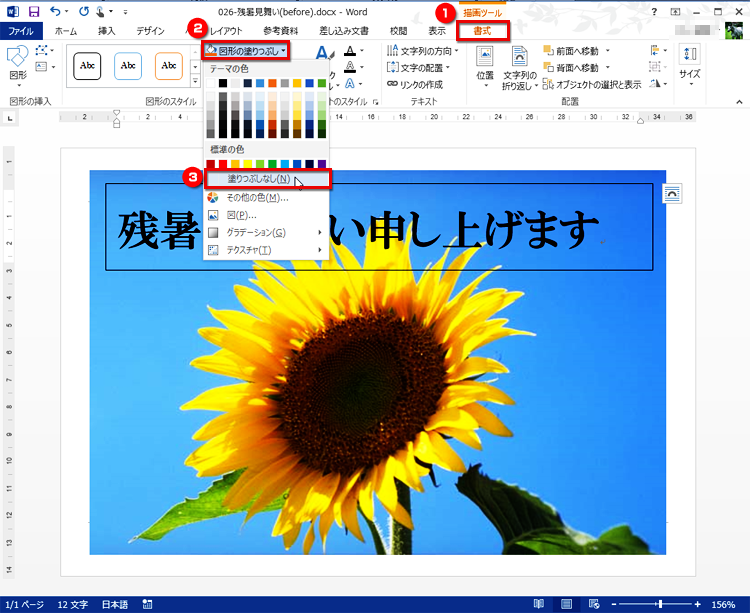Click the Draw Text Box icon
The width and height of the screenshot is (750, 613).
42,66
